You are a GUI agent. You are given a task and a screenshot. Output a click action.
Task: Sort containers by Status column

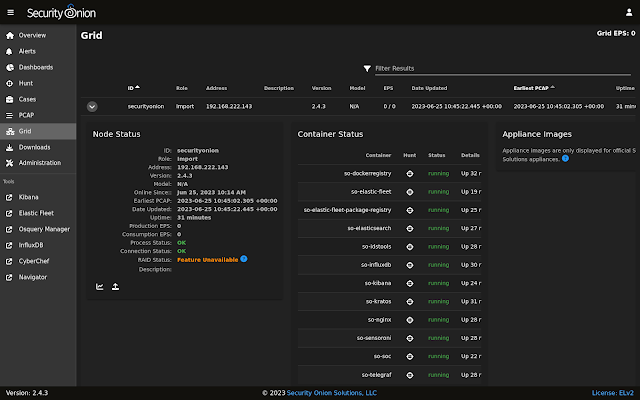click(436, 155)
